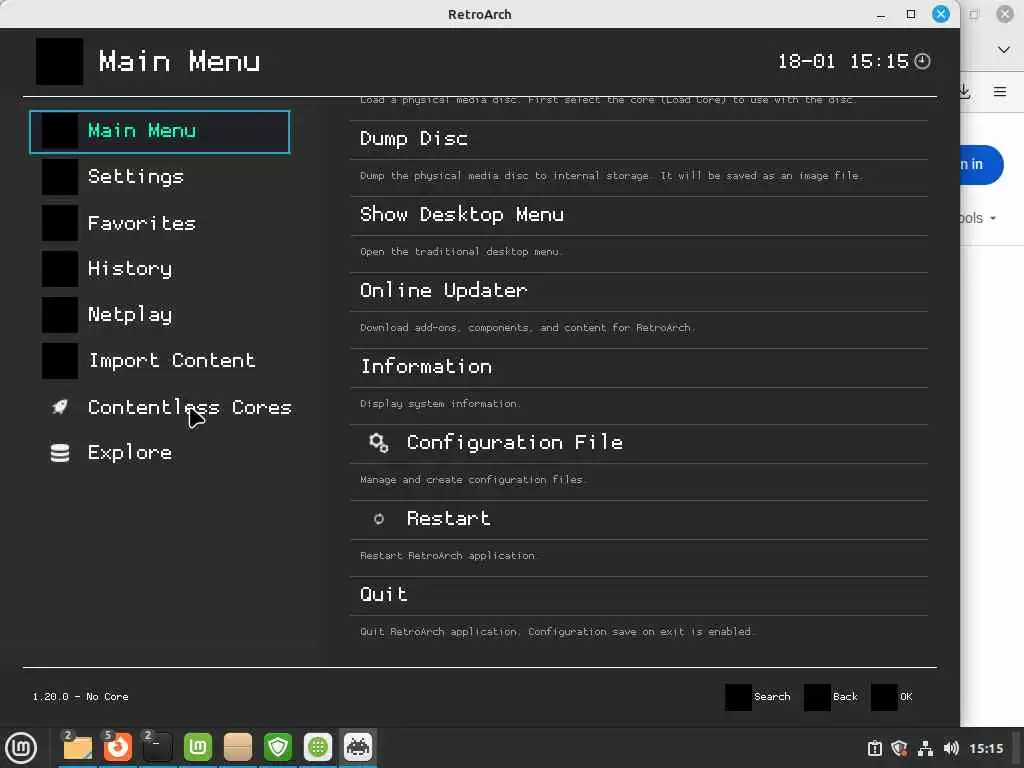The height and width of the screenshot is (768, 1024).
Task: Click the clock icon next to the time
Action: (x=922, y=61)
